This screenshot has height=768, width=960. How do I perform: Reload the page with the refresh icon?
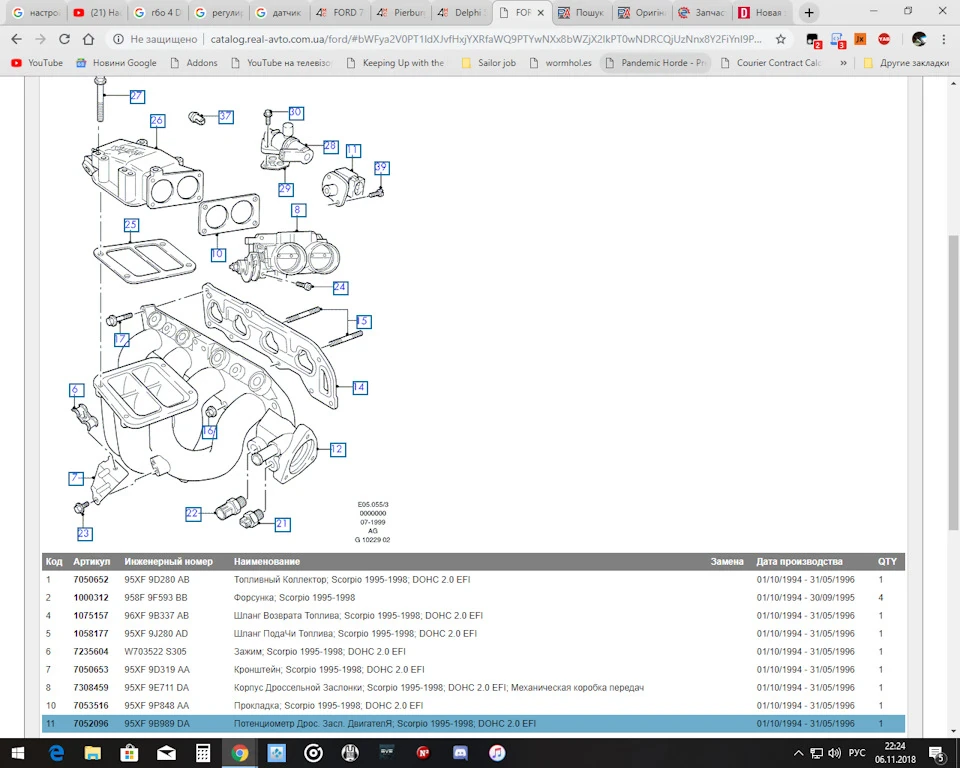[64, 39]
